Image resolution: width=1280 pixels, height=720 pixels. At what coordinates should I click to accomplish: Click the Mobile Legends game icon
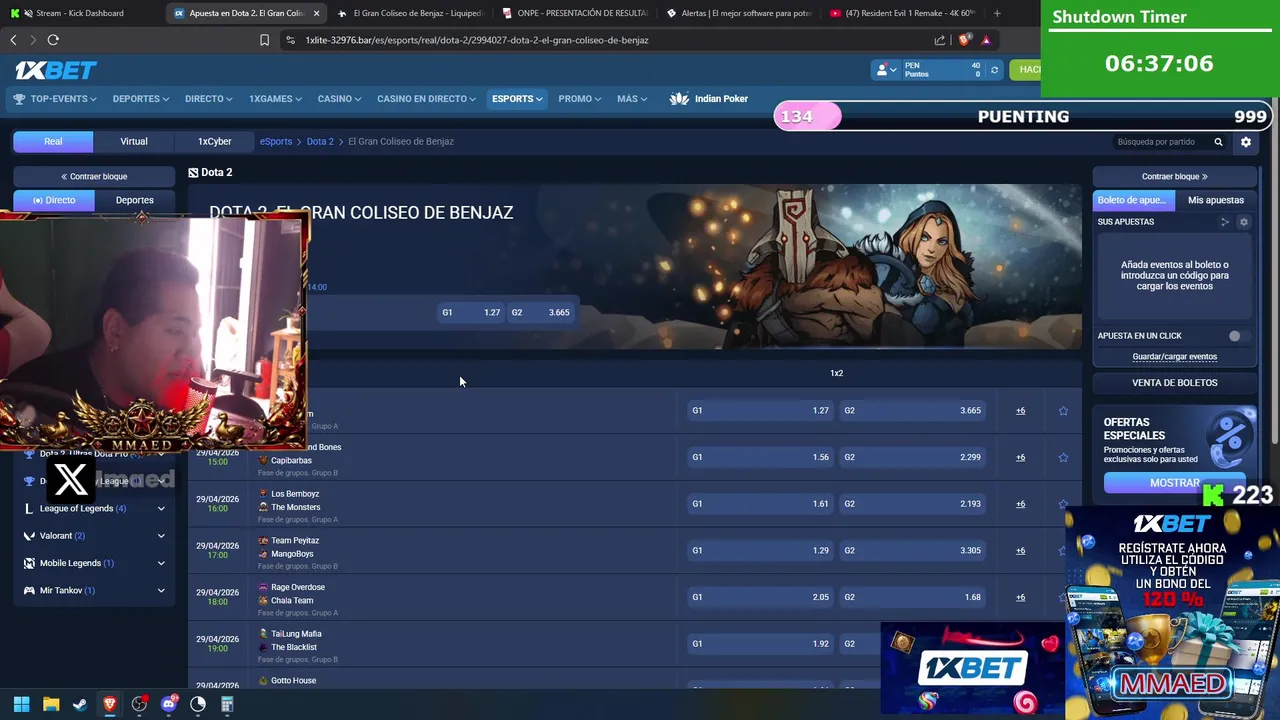29,563
